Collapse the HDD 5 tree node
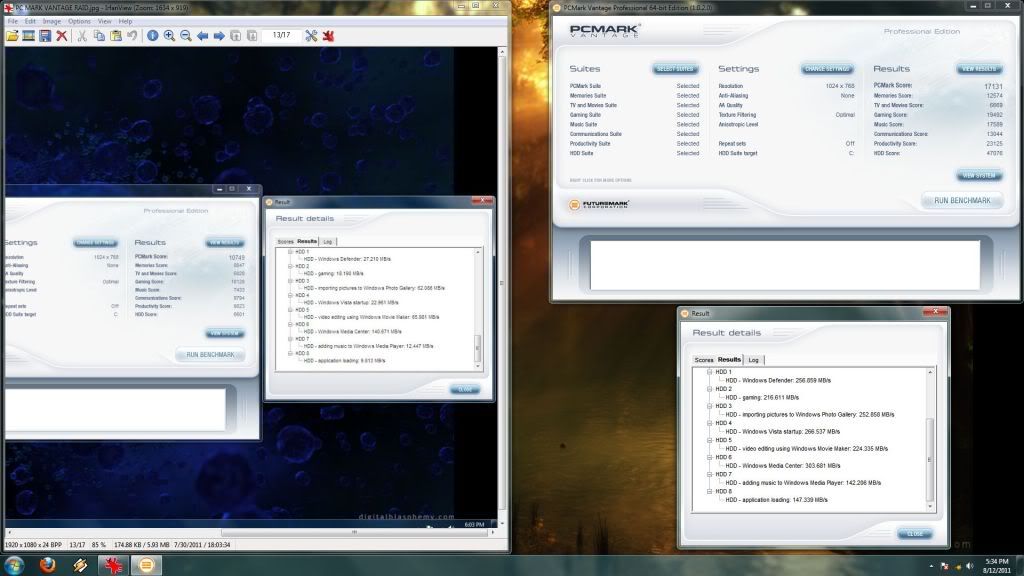Screen dimensions: 1024x576 click(709, 440)
